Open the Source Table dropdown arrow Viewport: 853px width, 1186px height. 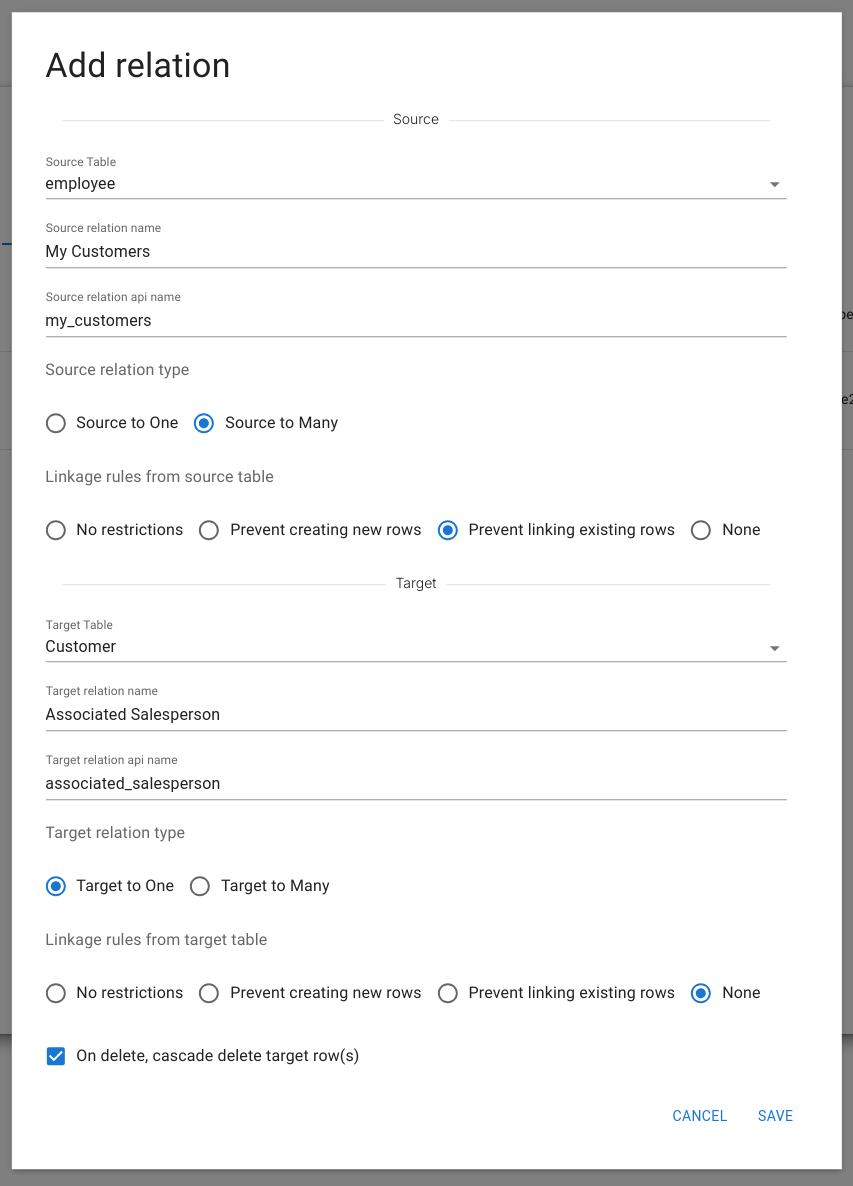coord(774,185)
